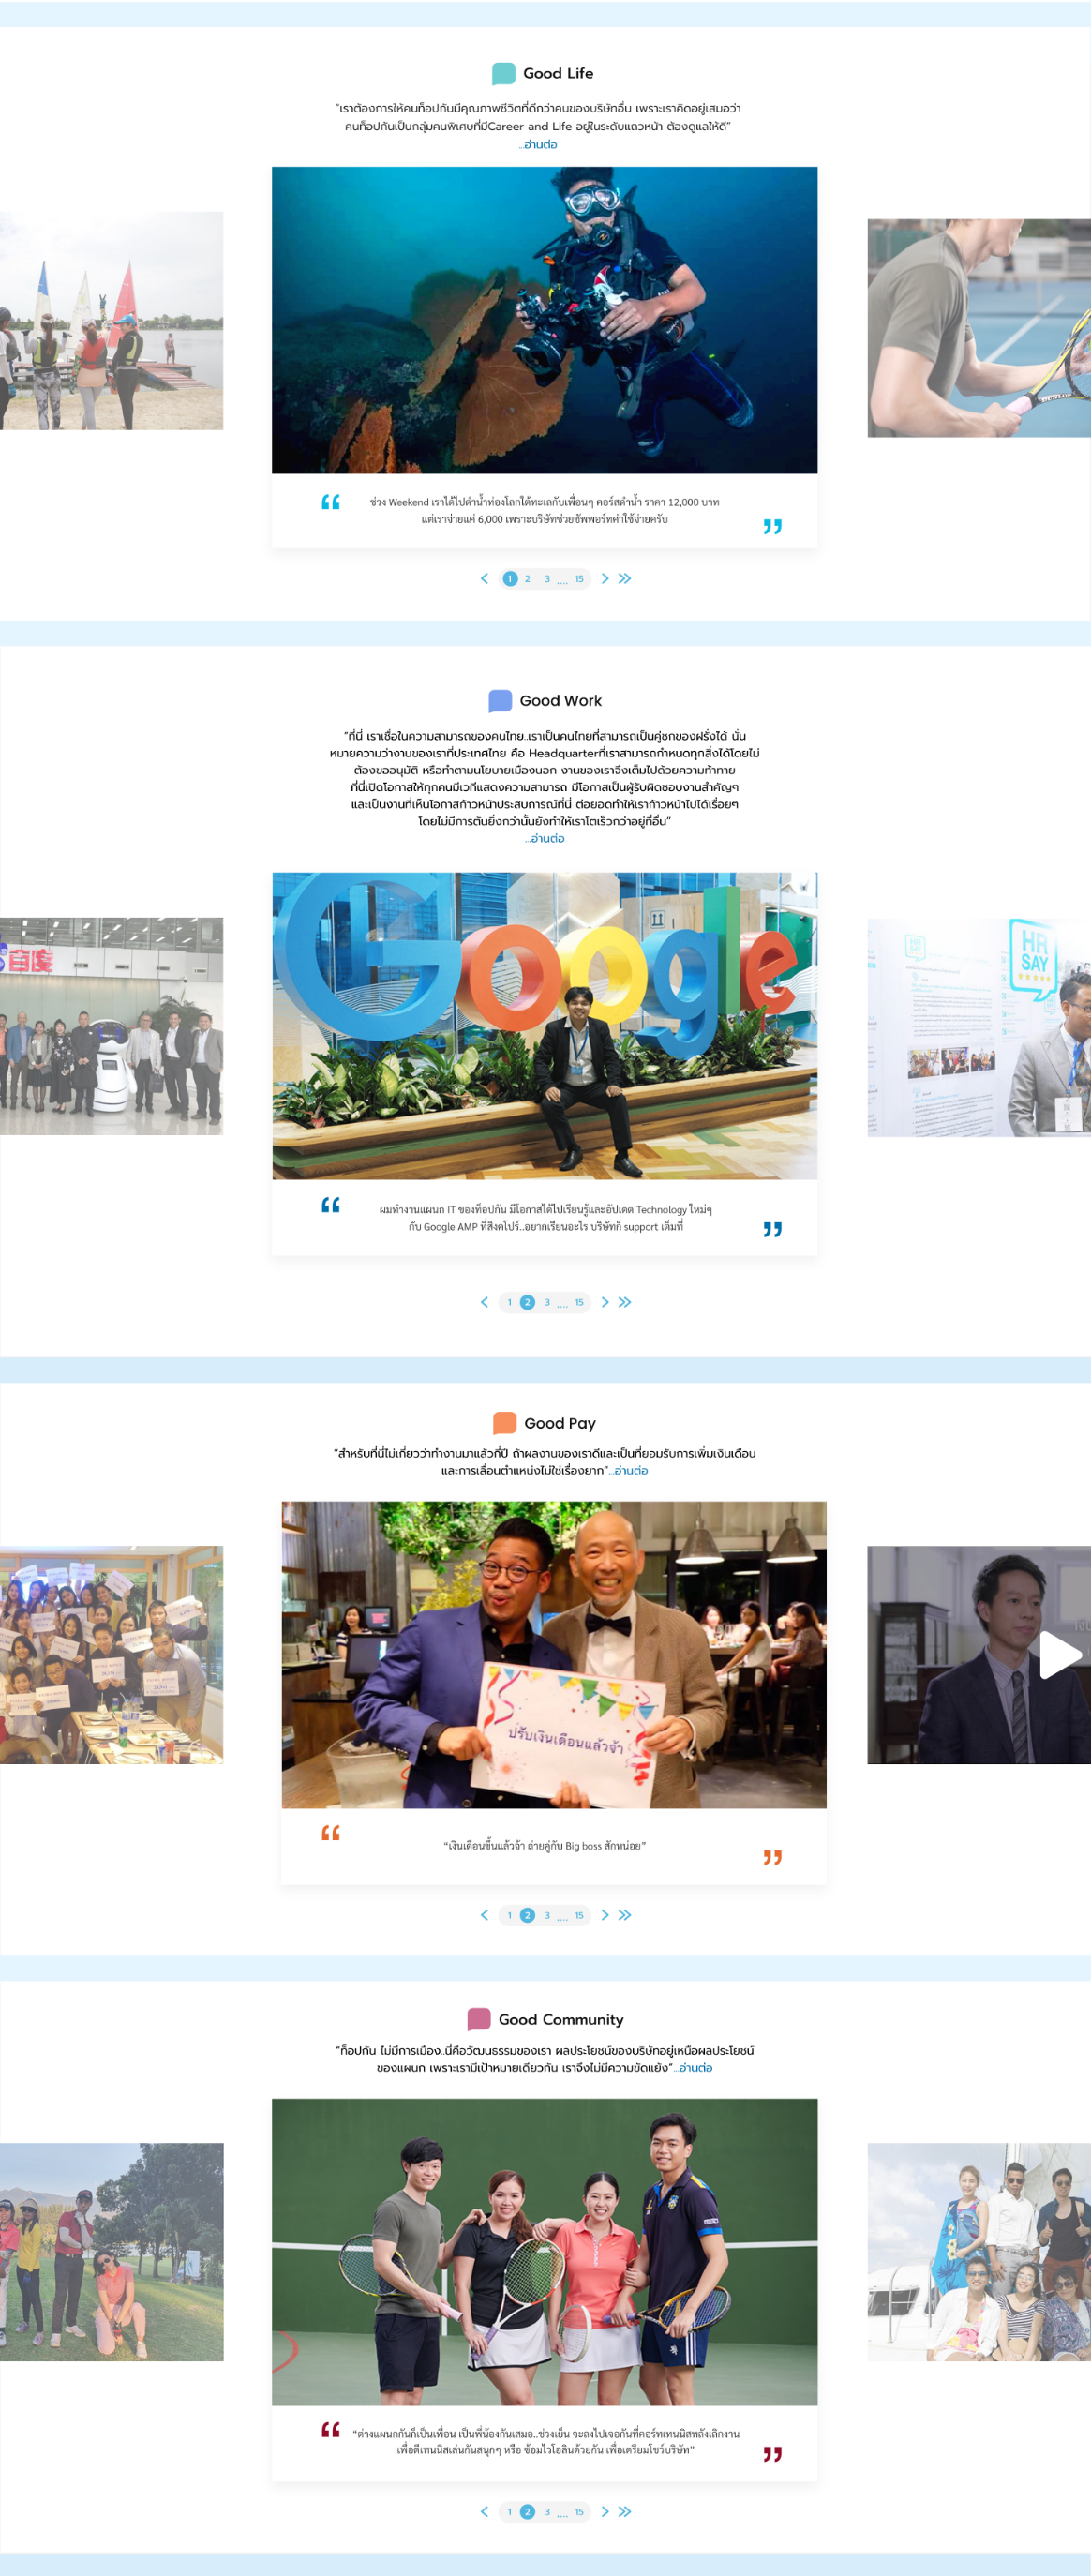This screenshot has height=2576, width=1091.
Task: Click the sailing boats thumbnail beside Good Life
Action: tap(111, 321)
